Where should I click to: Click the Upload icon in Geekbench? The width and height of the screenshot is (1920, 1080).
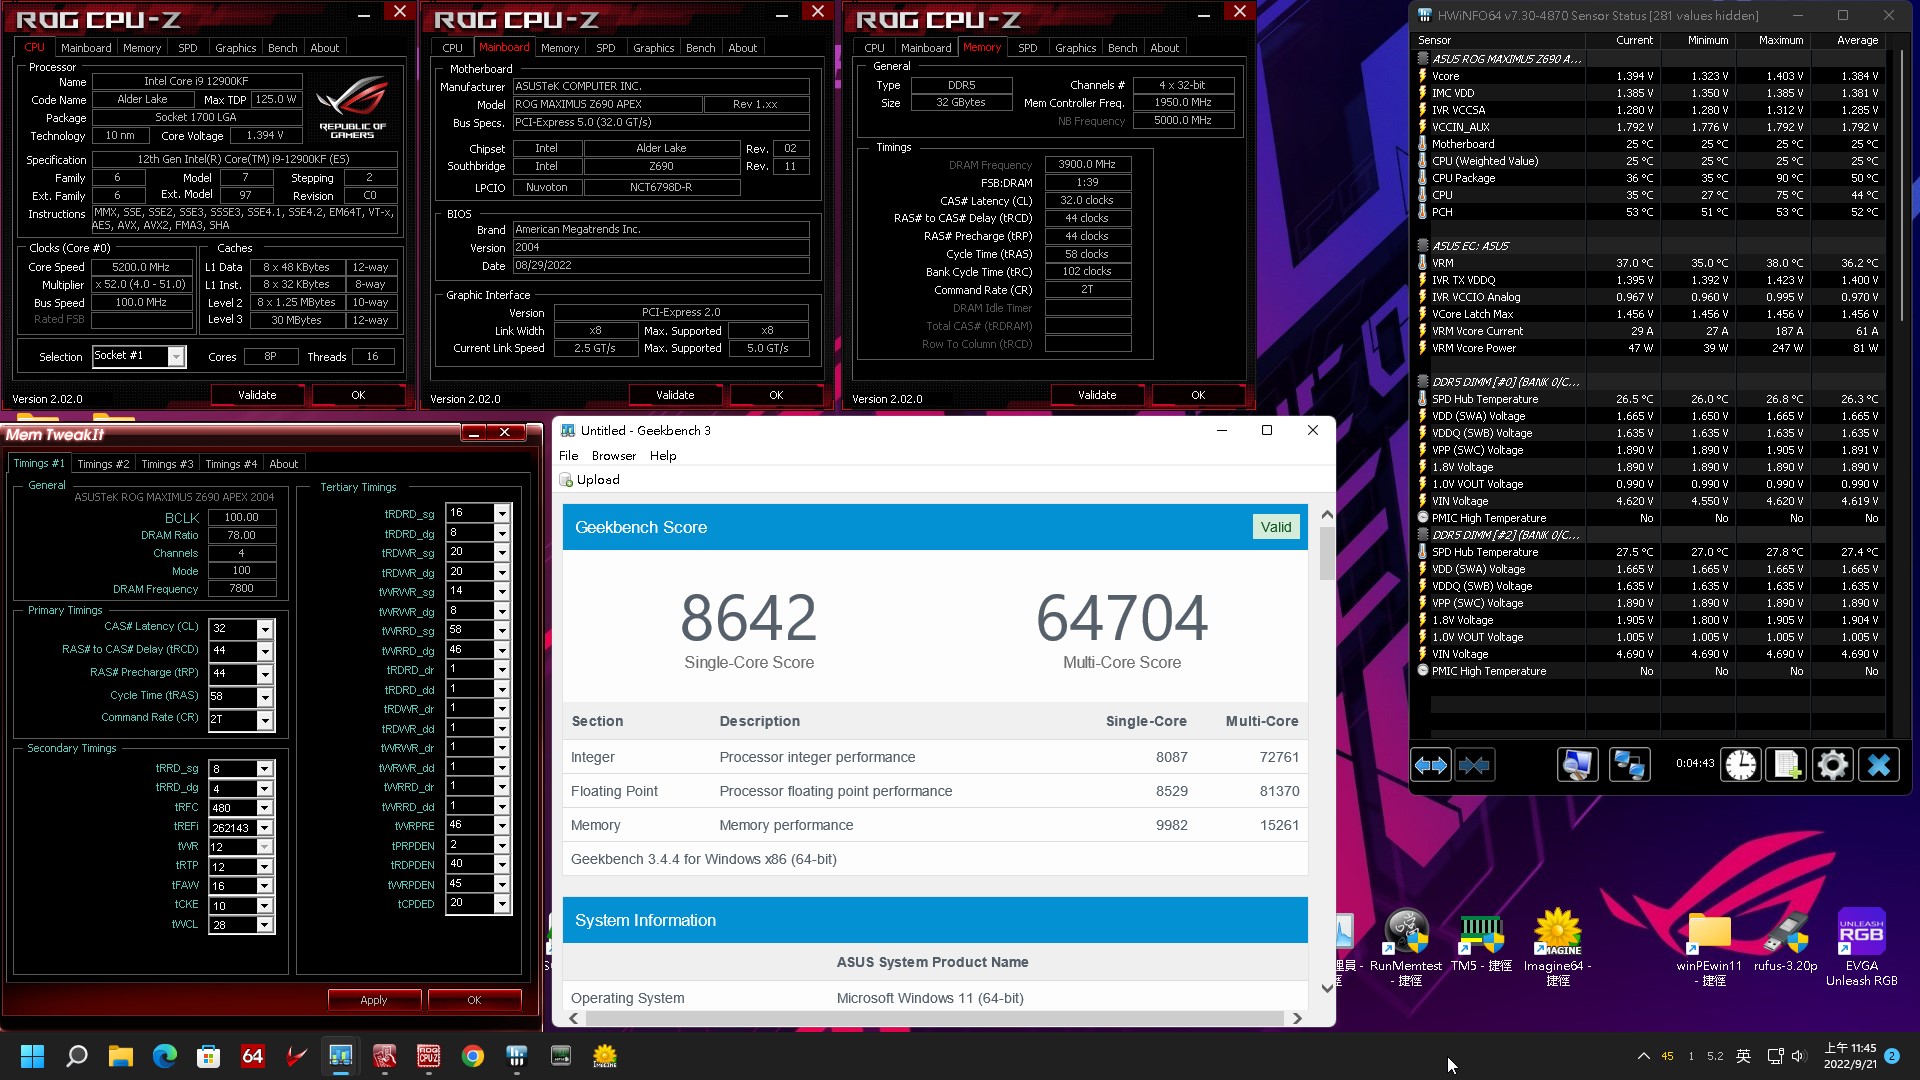pos(566,480)
